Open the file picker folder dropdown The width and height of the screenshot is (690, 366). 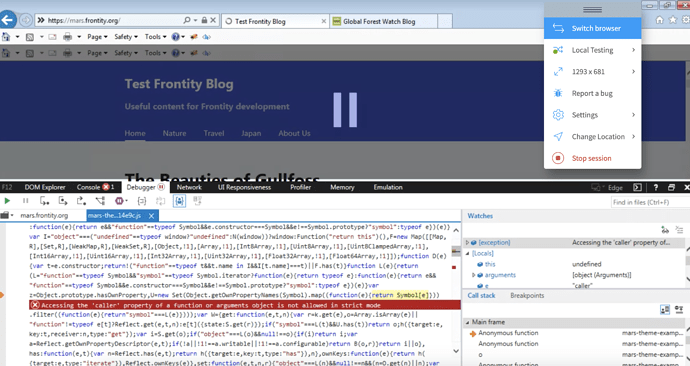(x=7, y=216)
